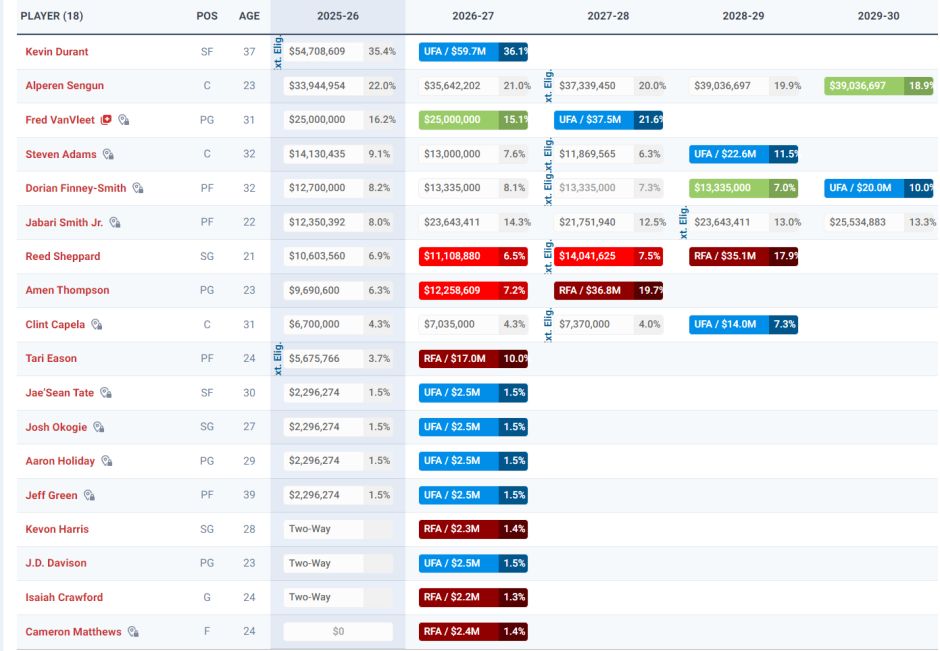Click the lock tag icon beside Dorian Finney-Smith
The image size is (940, 651).
coord(138,188)
